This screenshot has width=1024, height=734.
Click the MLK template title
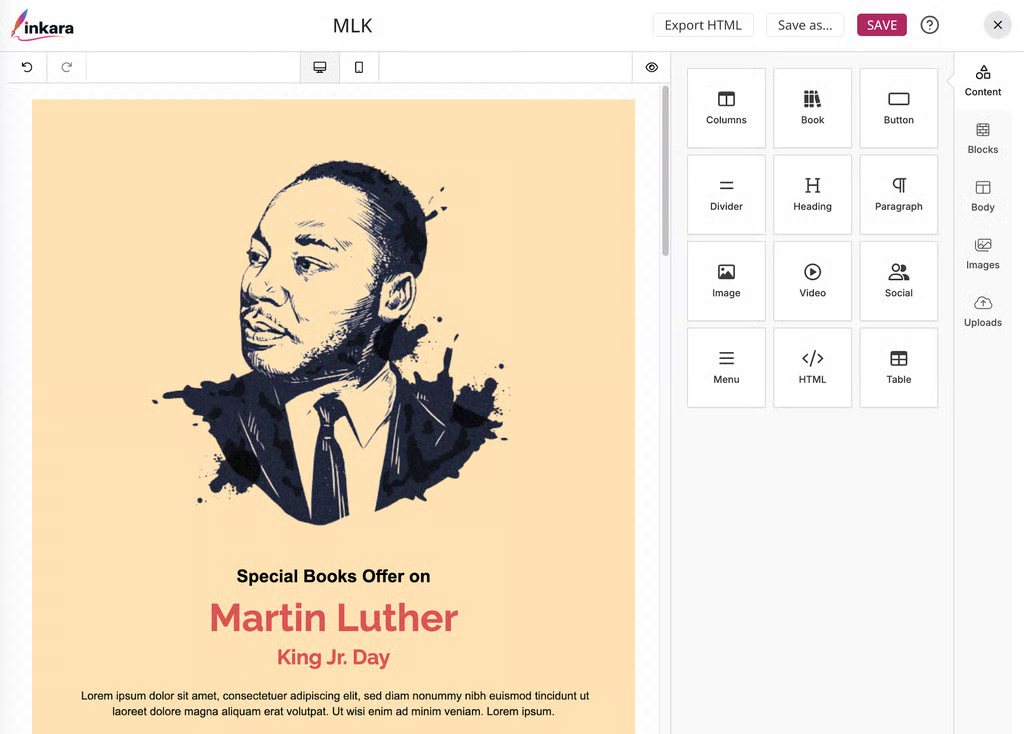coord(352,25)
